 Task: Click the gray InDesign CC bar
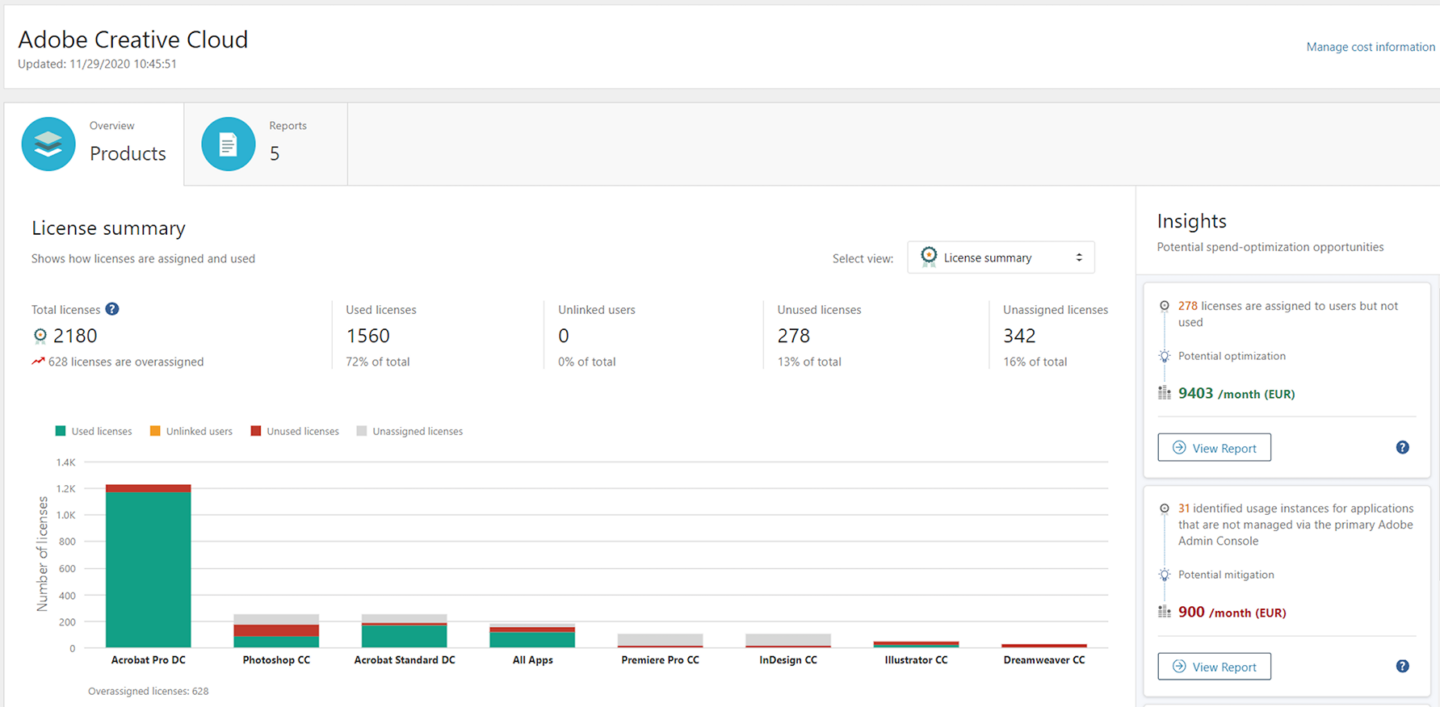(788, 639)
